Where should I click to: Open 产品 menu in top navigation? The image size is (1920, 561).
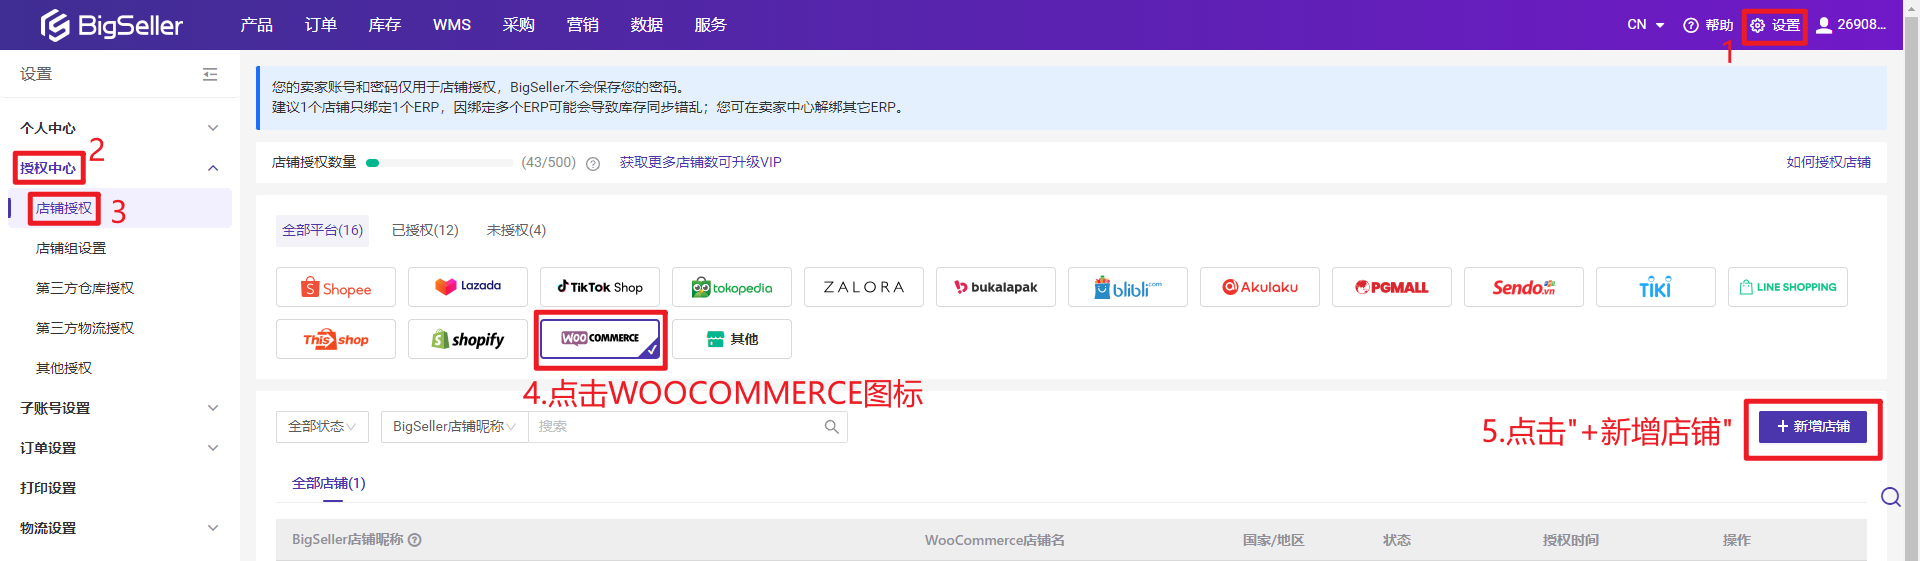coord(257,25)
